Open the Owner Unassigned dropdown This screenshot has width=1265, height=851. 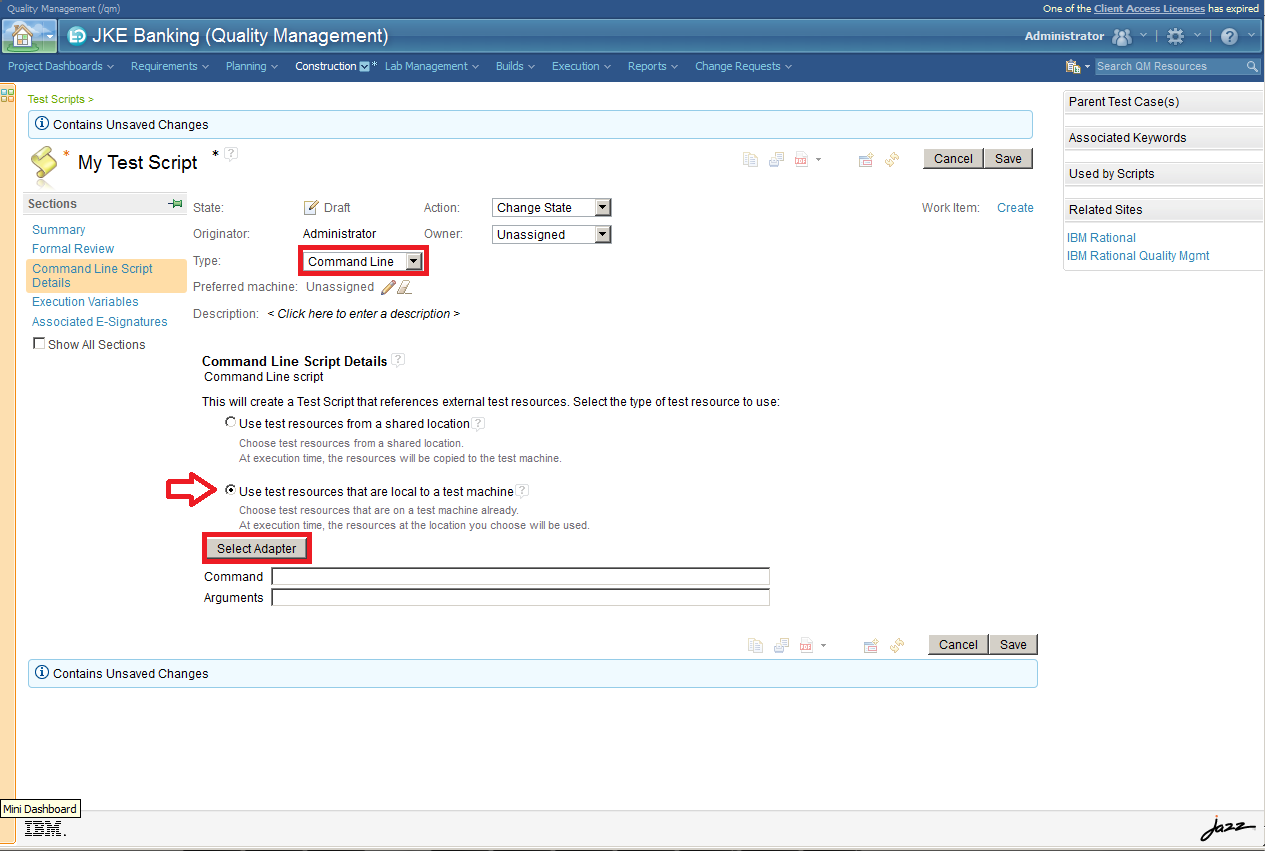pyautogui.click(x=552, y=235)
